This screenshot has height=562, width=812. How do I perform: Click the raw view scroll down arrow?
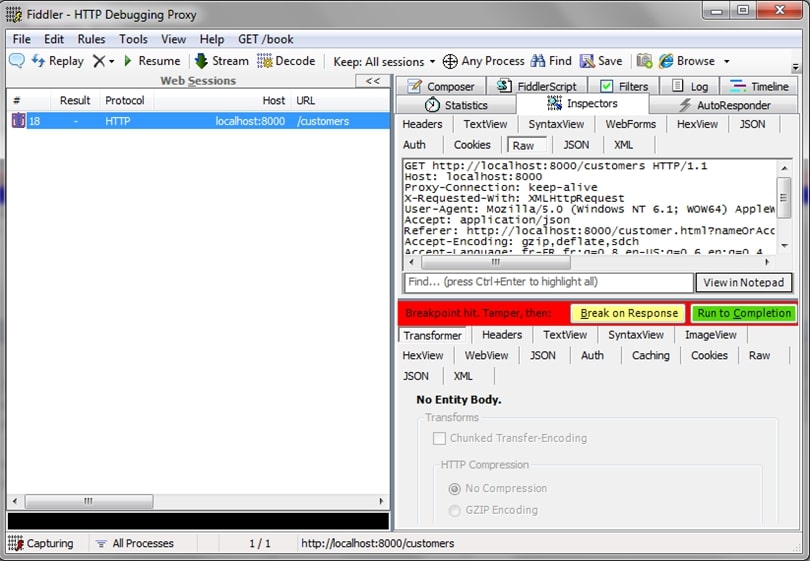[784, 246]
